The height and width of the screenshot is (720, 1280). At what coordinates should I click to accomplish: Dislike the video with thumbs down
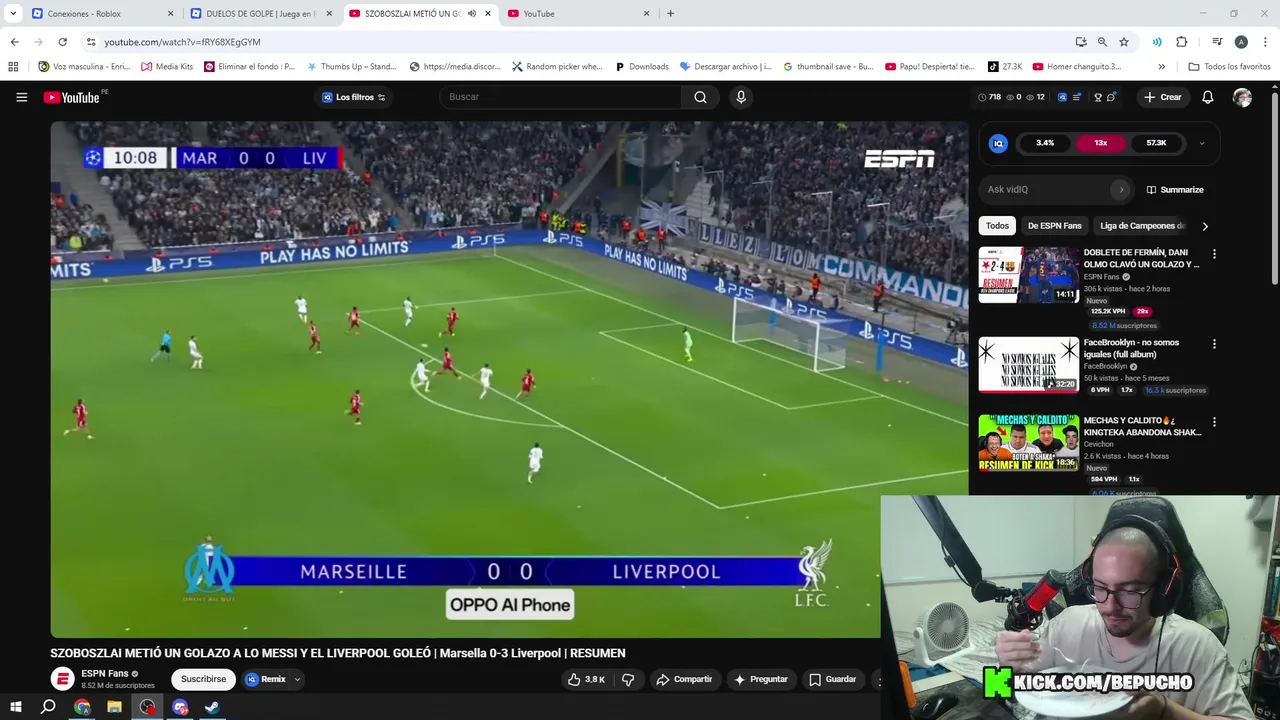click(628, 679)
